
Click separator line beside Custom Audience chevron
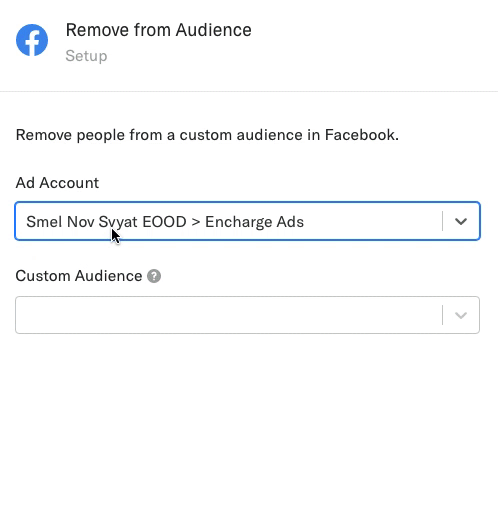pyautogui.click(x=443, y=315)
